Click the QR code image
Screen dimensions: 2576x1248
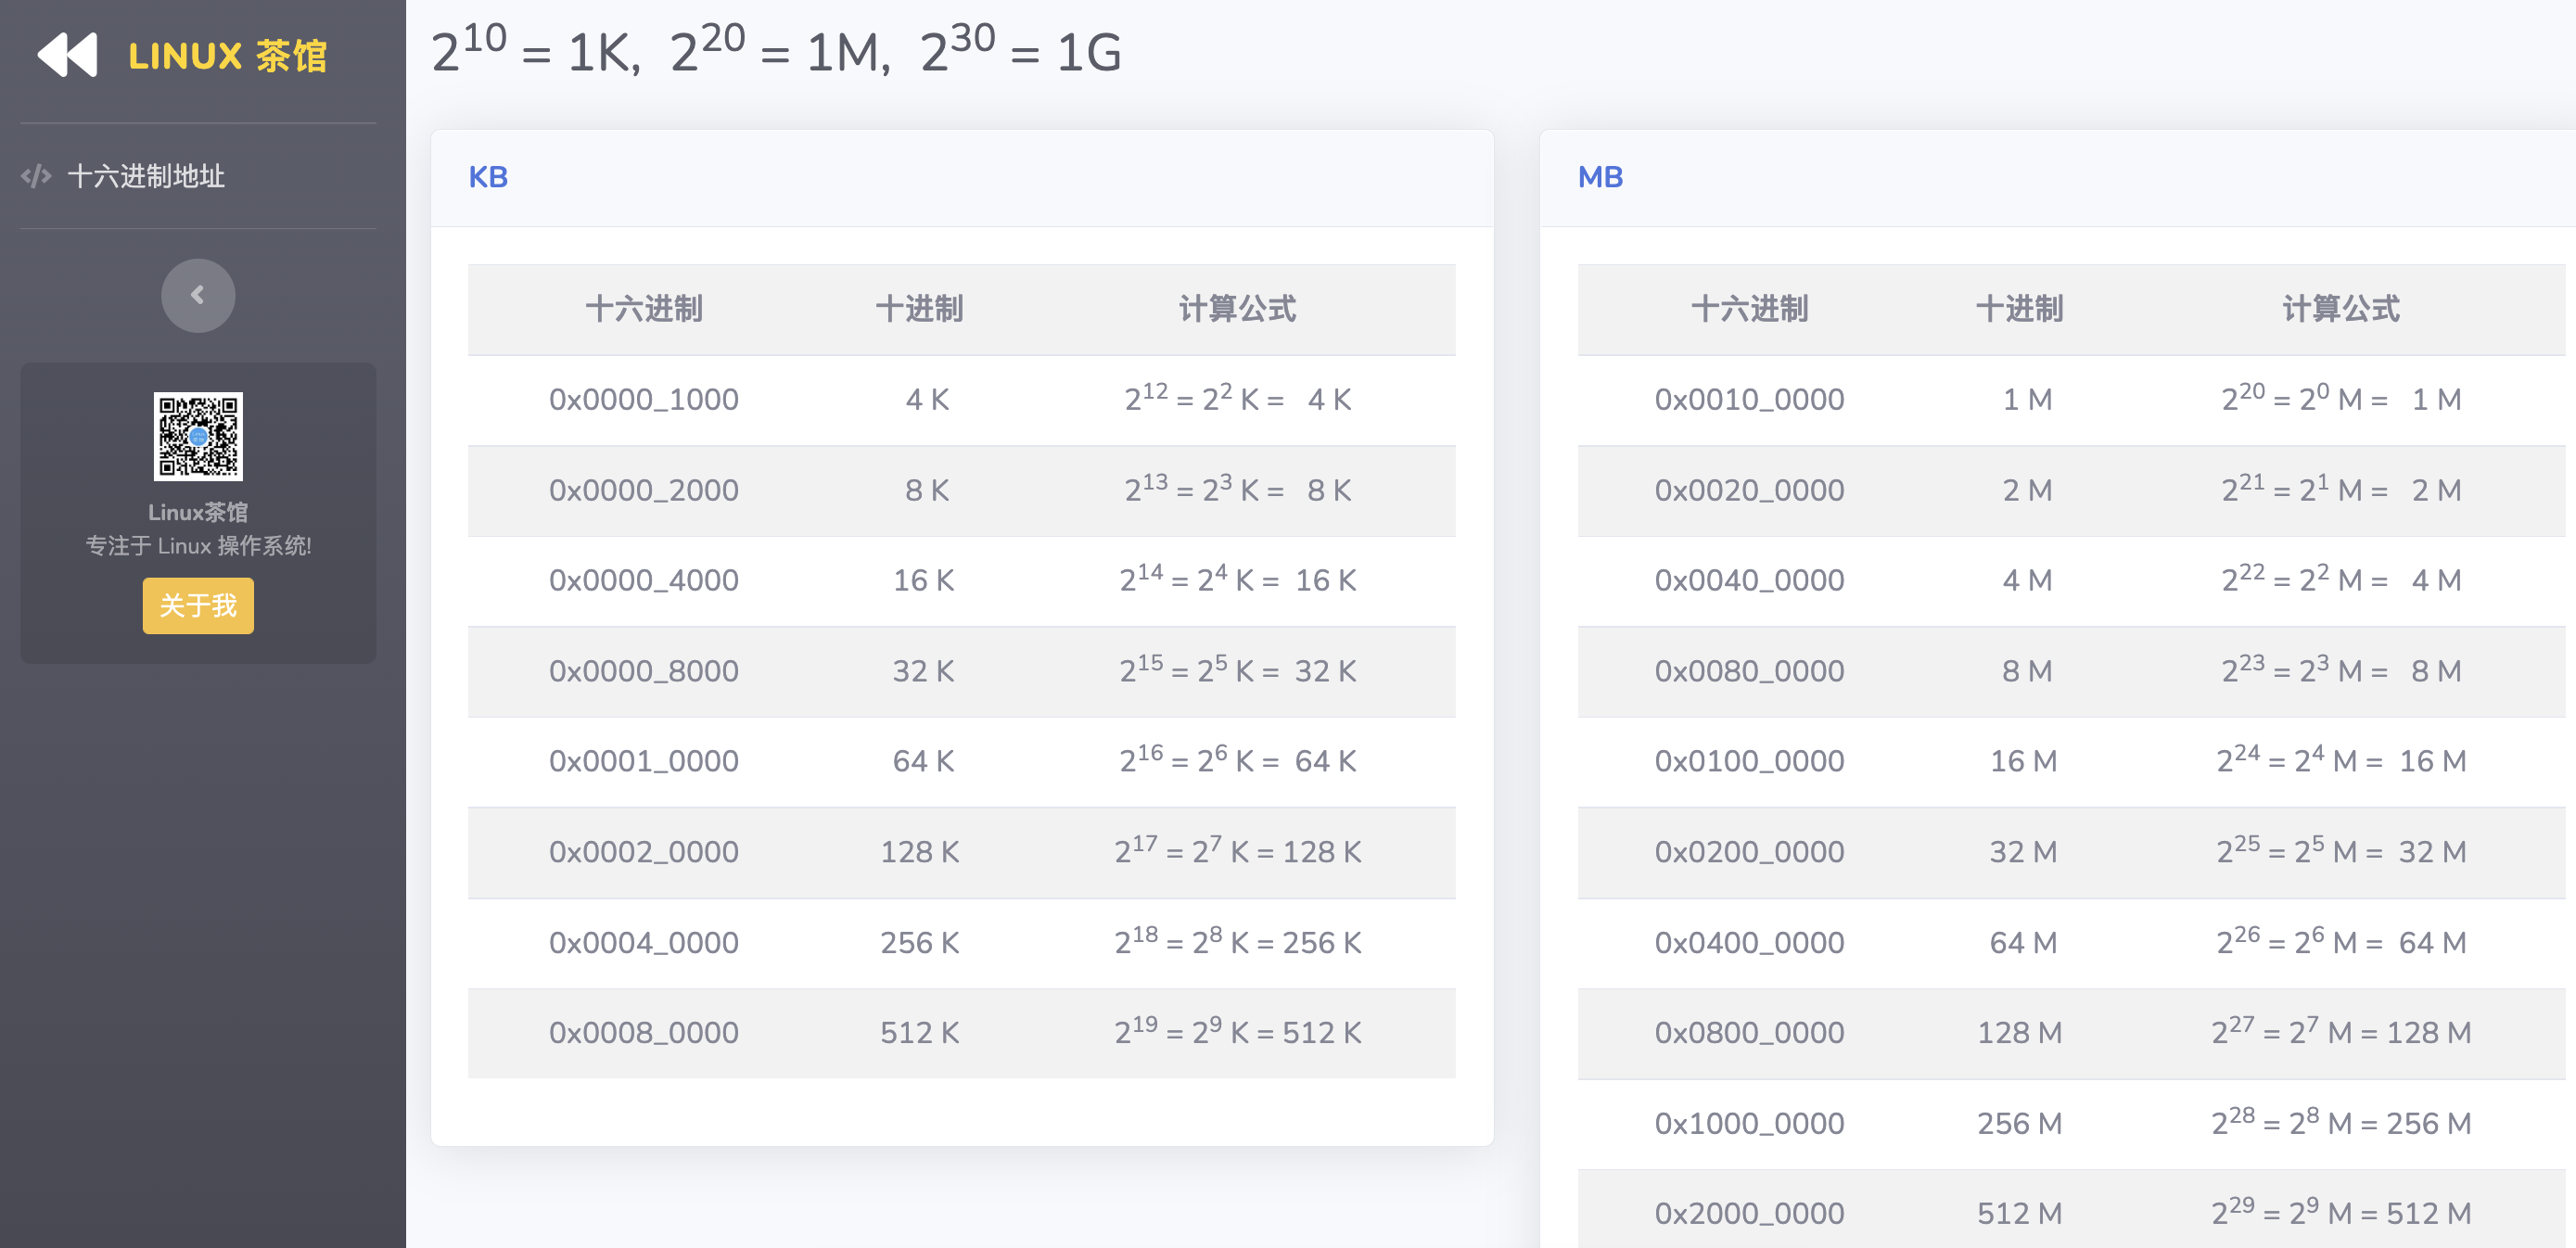point(198,436)
